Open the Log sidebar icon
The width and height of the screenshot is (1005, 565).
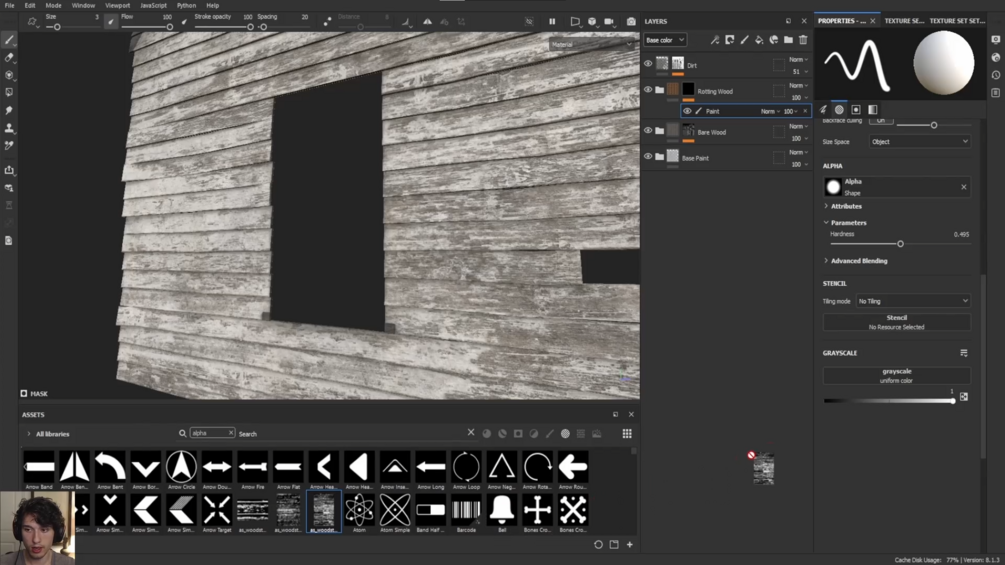[x=995, y=92]
